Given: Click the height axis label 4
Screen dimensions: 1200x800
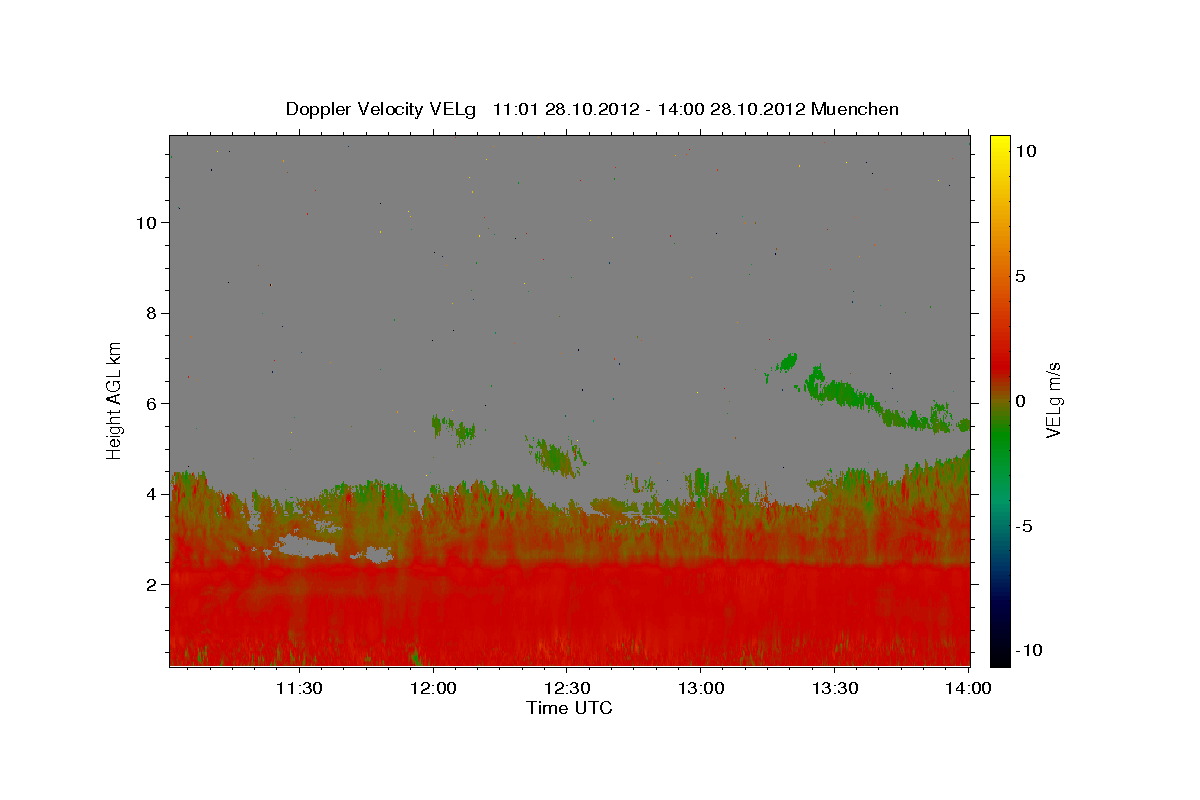Looking at the screenshot, I should coord(151,494).
